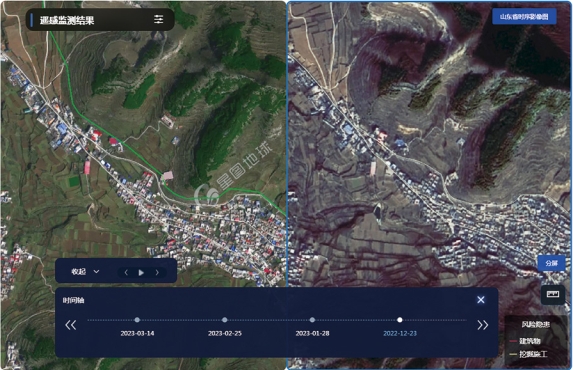573x370 pixels.
Task: Step to previous frame beside play button
Action: (x=126, y=272)
